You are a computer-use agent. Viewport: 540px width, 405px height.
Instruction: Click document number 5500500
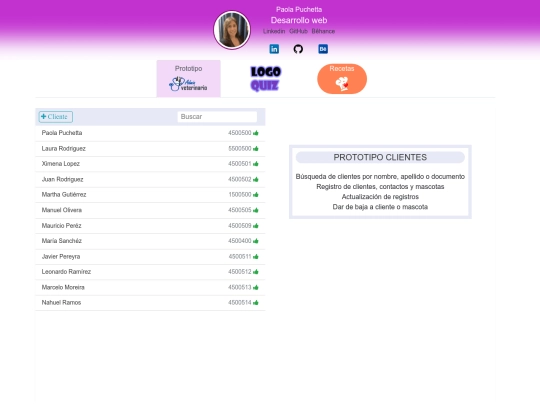(240, 148)
